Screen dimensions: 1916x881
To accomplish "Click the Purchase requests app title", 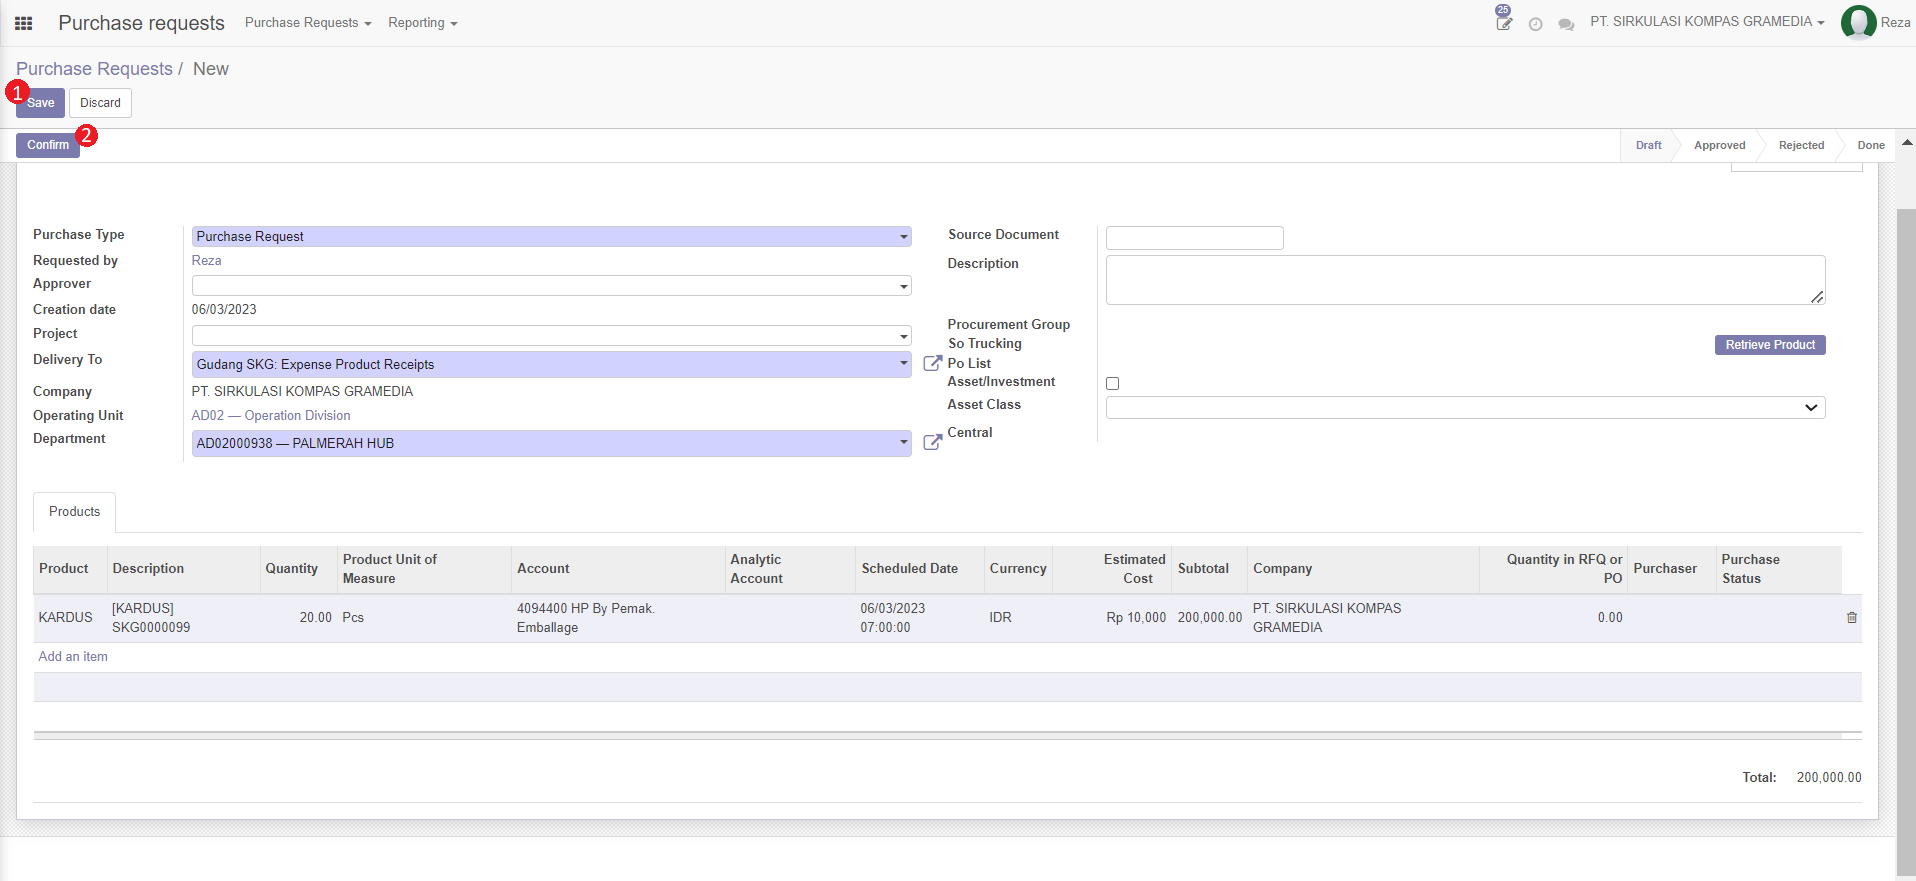I will [141, 23].
